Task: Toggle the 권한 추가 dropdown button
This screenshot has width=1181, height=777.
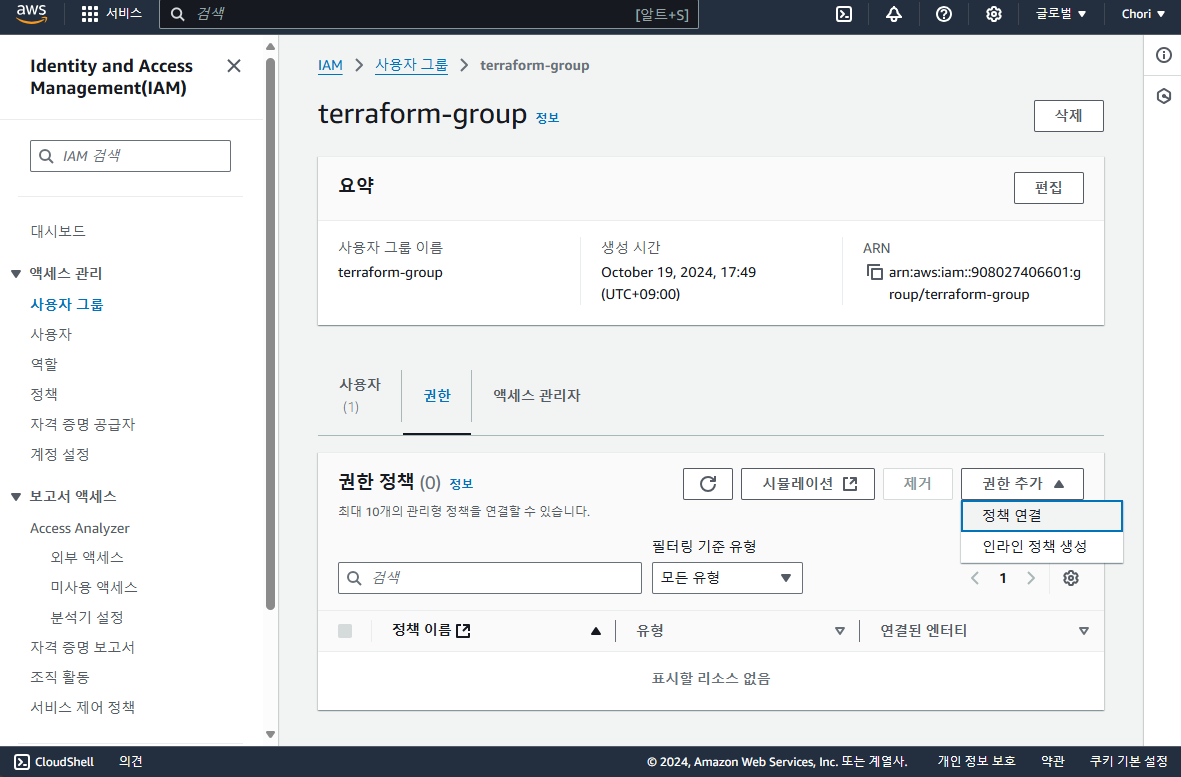Action: click(1022, 484)
